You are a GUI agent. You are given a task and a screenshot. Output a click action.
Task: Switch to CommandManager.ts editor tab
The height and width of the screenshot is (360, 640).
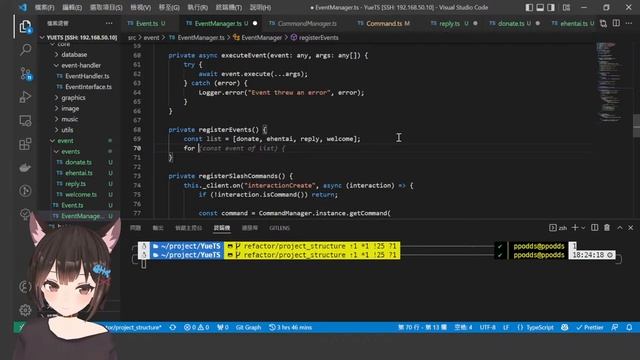point(303,23)
